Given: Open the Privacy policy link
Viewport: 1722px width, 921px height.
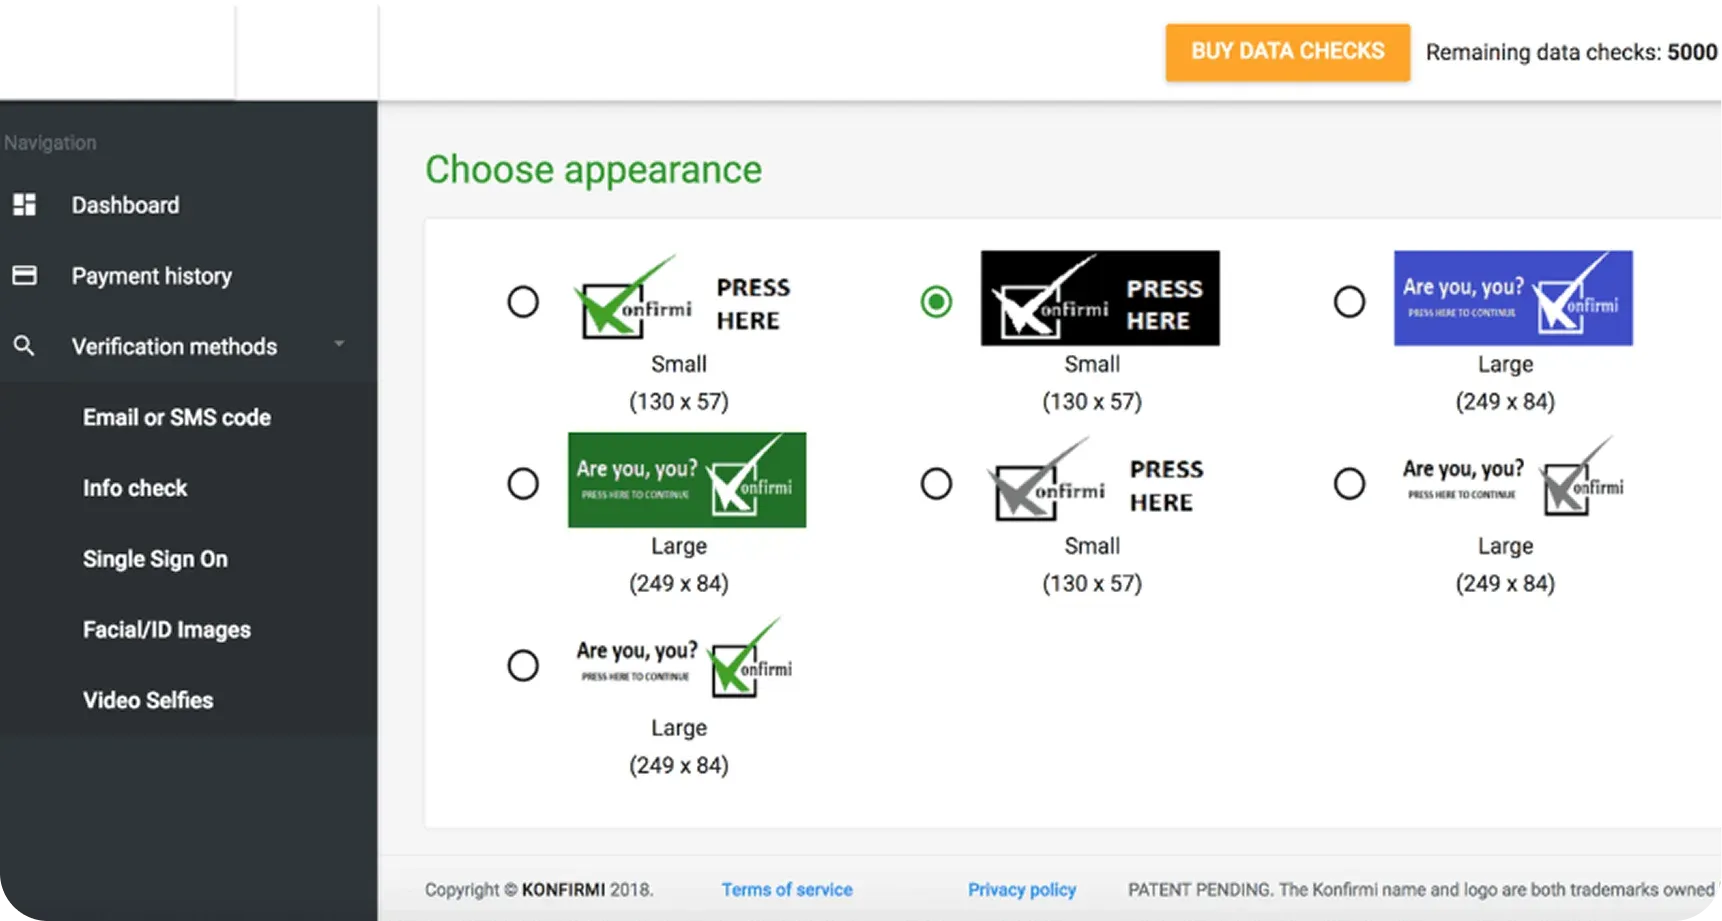Looking at the screenshot, I should 1021,889.
